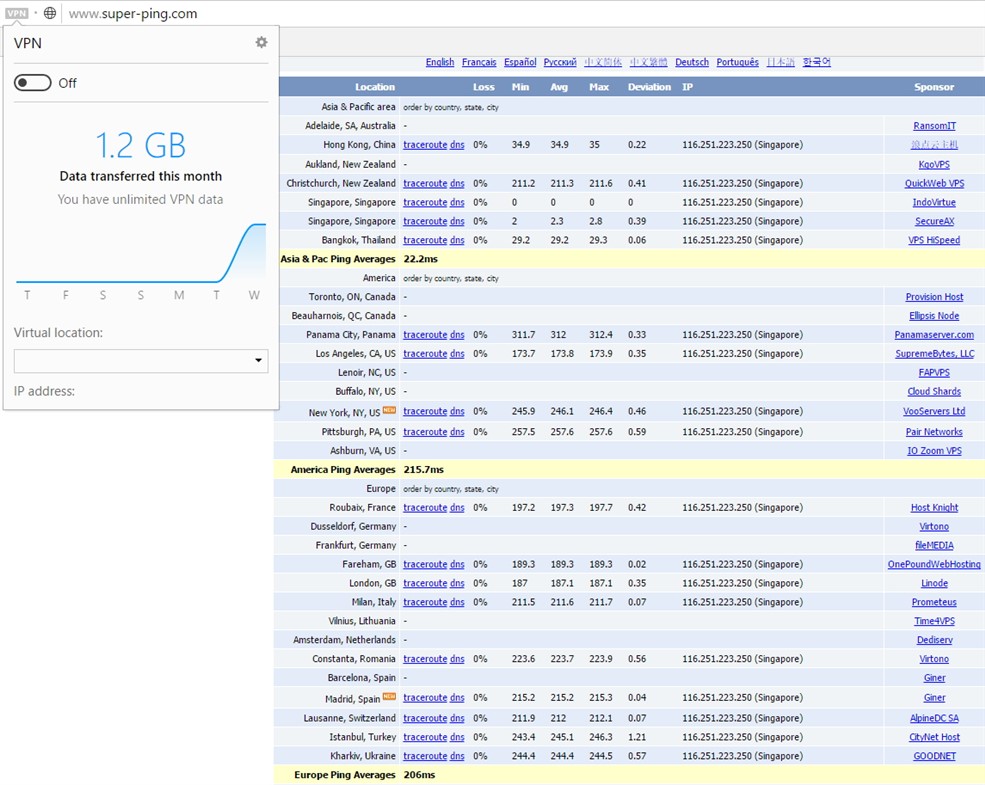Viewport: 985px width, 785px height.
Task: Toggle the VPN switch on
Action: (x=33, y=83)
